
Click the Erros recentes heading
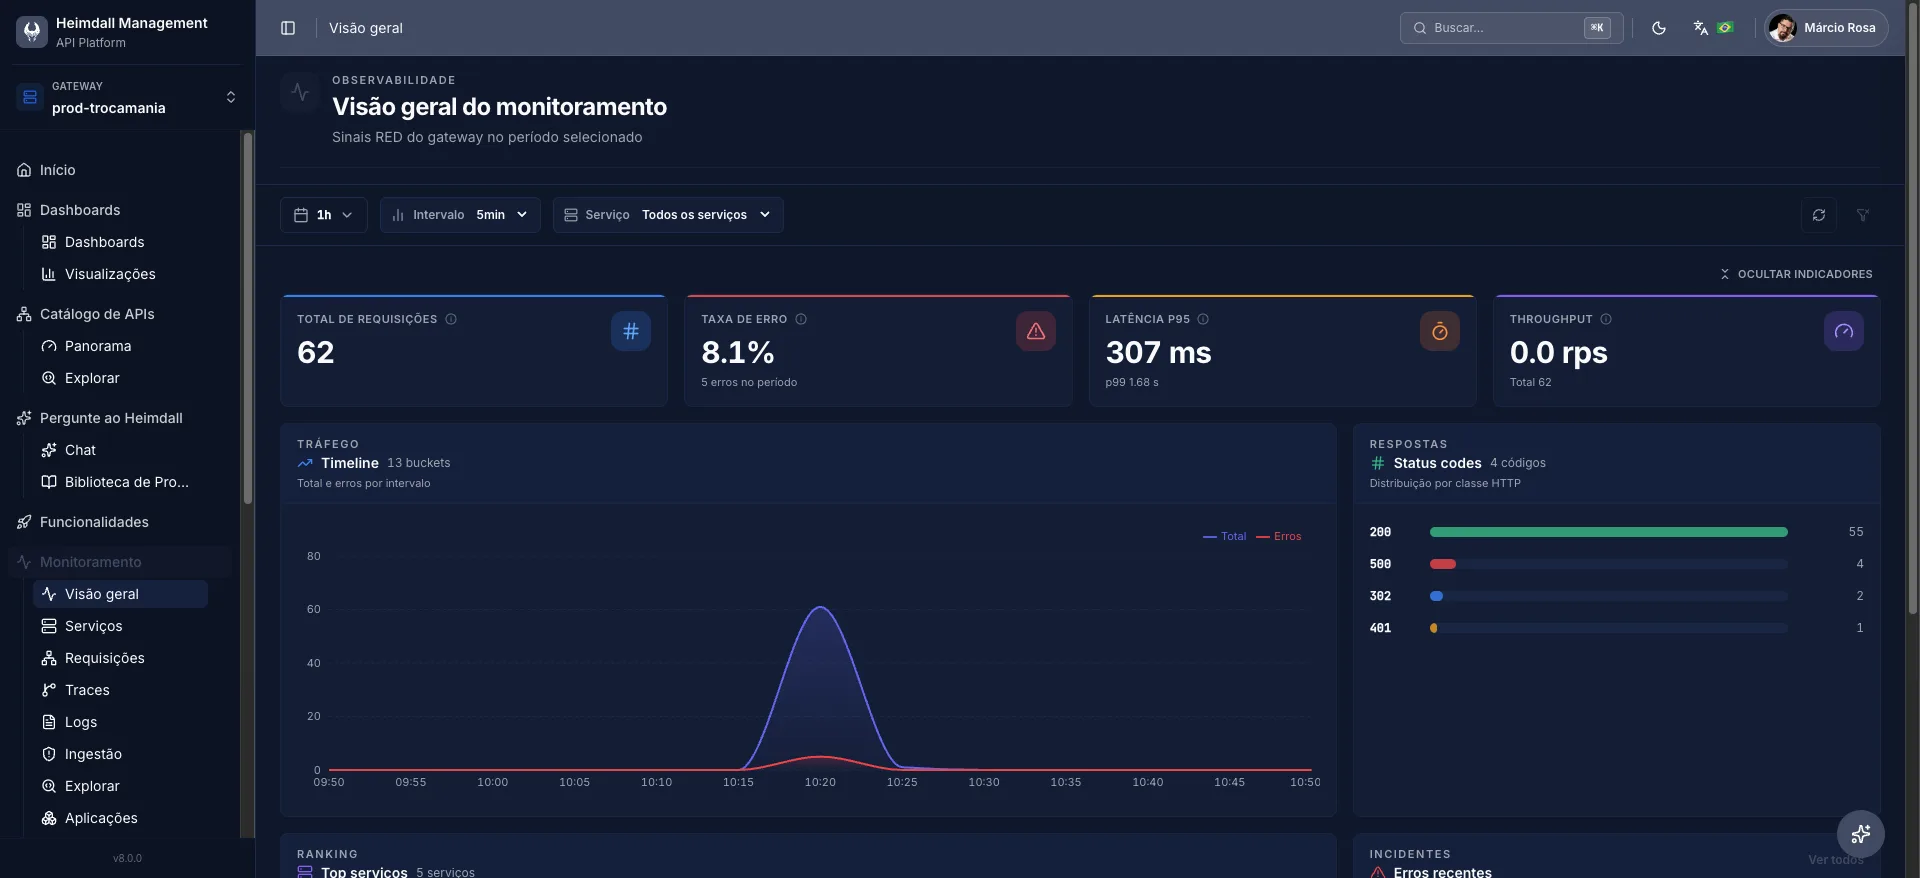(1442, 872)
